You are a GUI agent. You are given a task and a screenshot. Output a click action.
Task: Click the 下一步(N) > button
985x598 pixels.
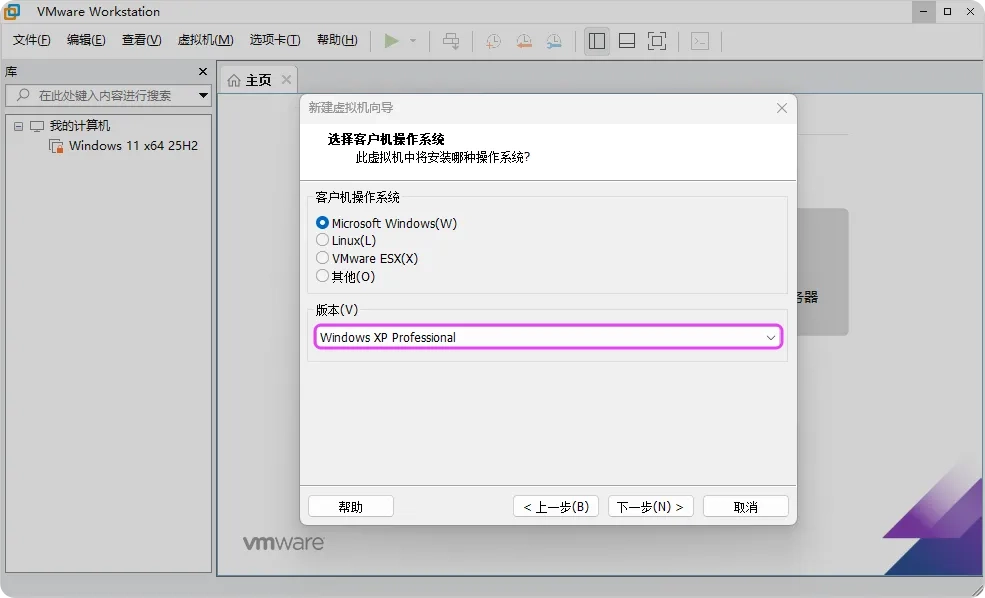pyautogui.click(x=650, y=506)
